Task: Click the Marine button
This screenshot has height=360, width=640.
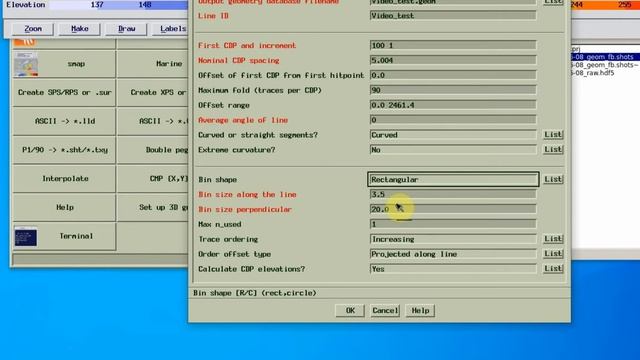Action: [x=153, y=64]
